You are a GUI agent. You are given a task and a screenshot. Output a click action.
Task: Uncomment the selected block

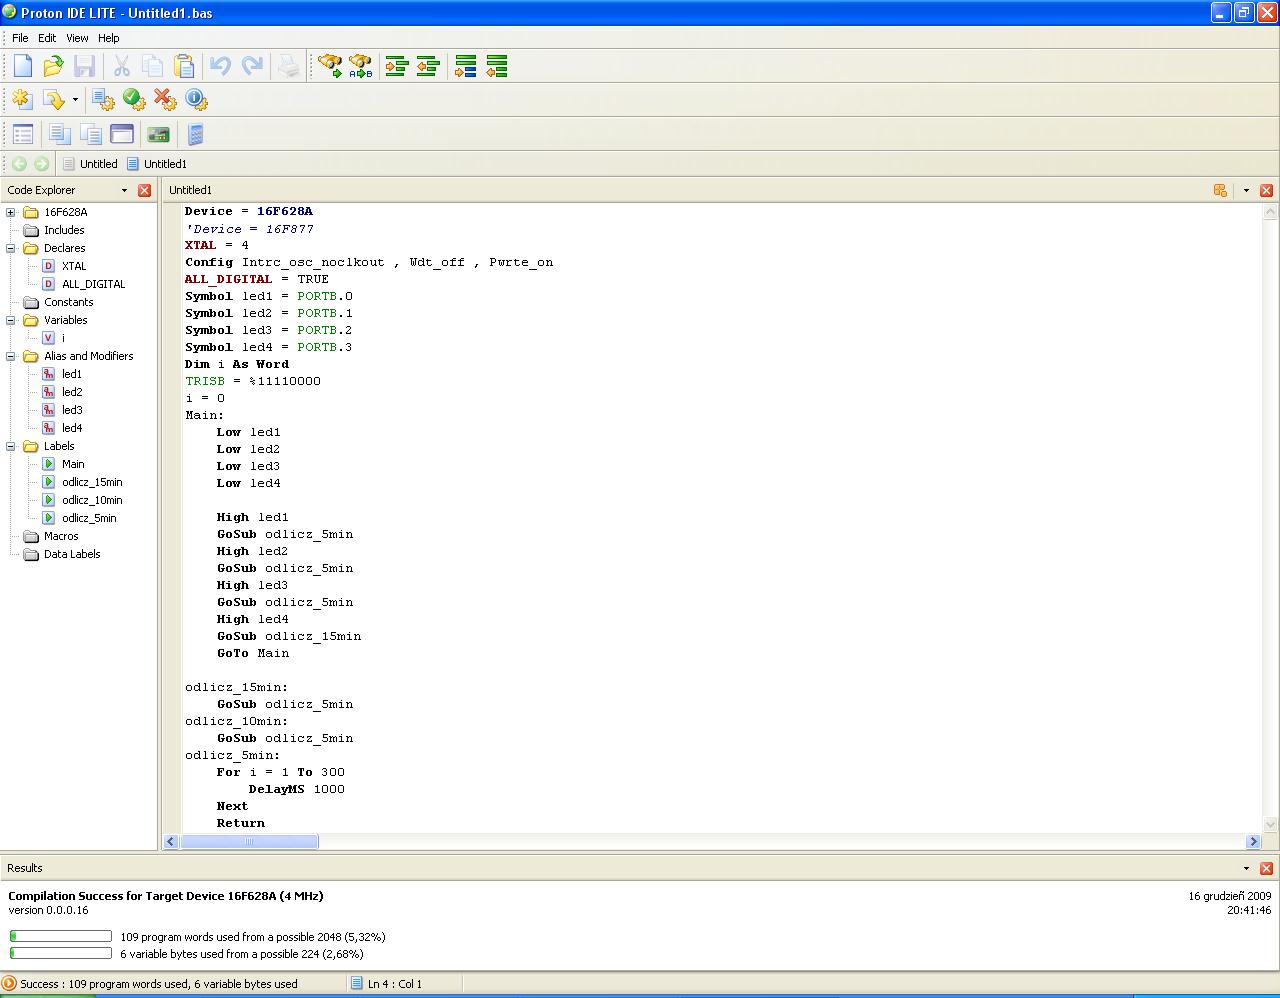pyautogui.click(x=496, y=66)
